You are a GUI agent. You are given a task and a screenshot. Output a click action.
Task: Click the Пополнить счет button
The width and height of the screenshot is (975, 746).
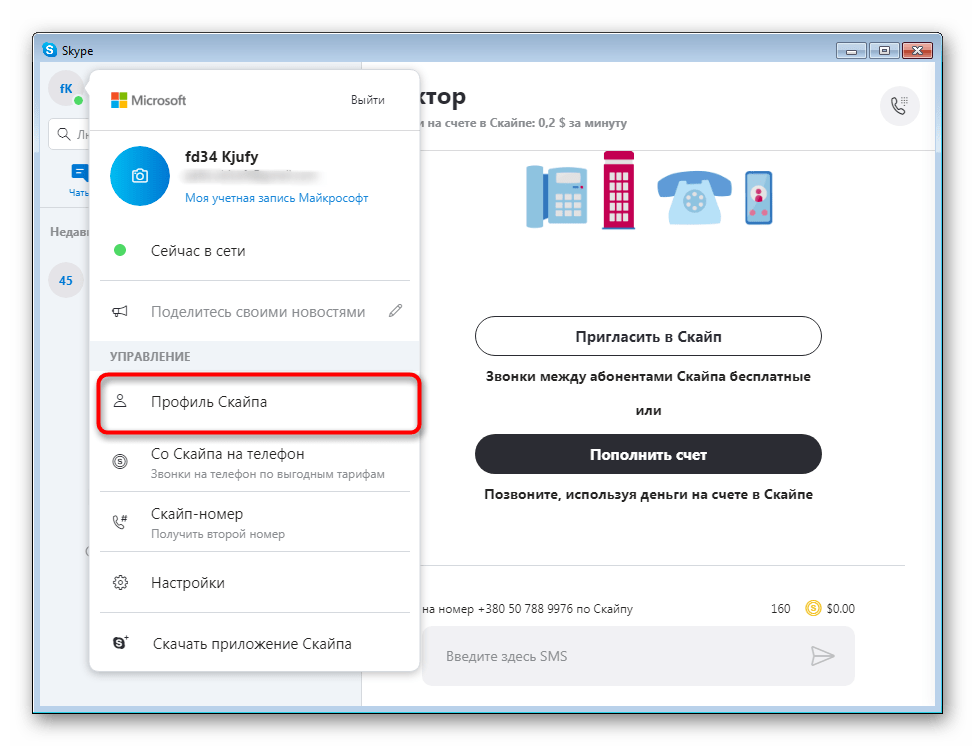[648, 454]
